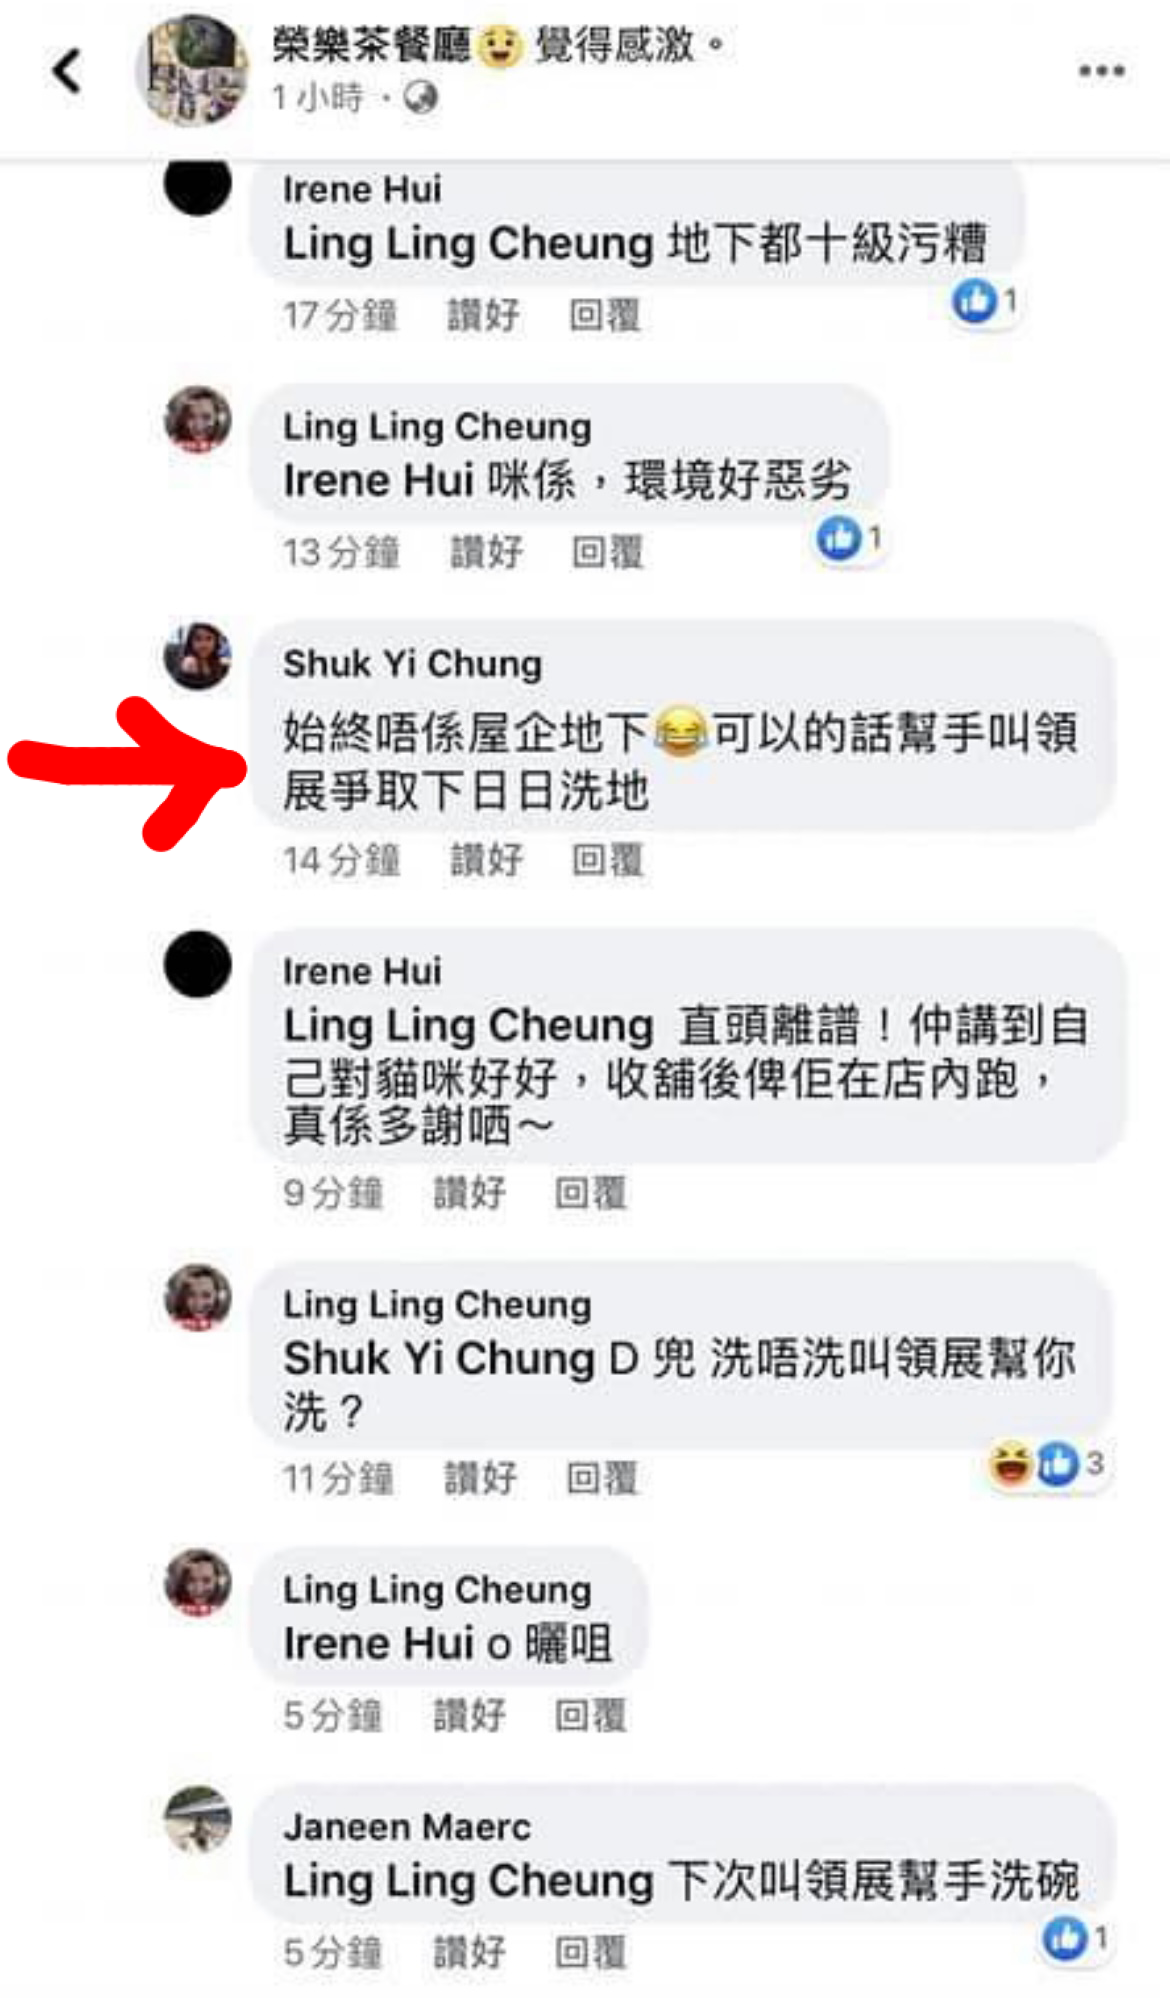The height and width of the screenshot is (1998, 1170).
Task: Reply to Janeen Maerc's comment
Action: [590, 1952]
